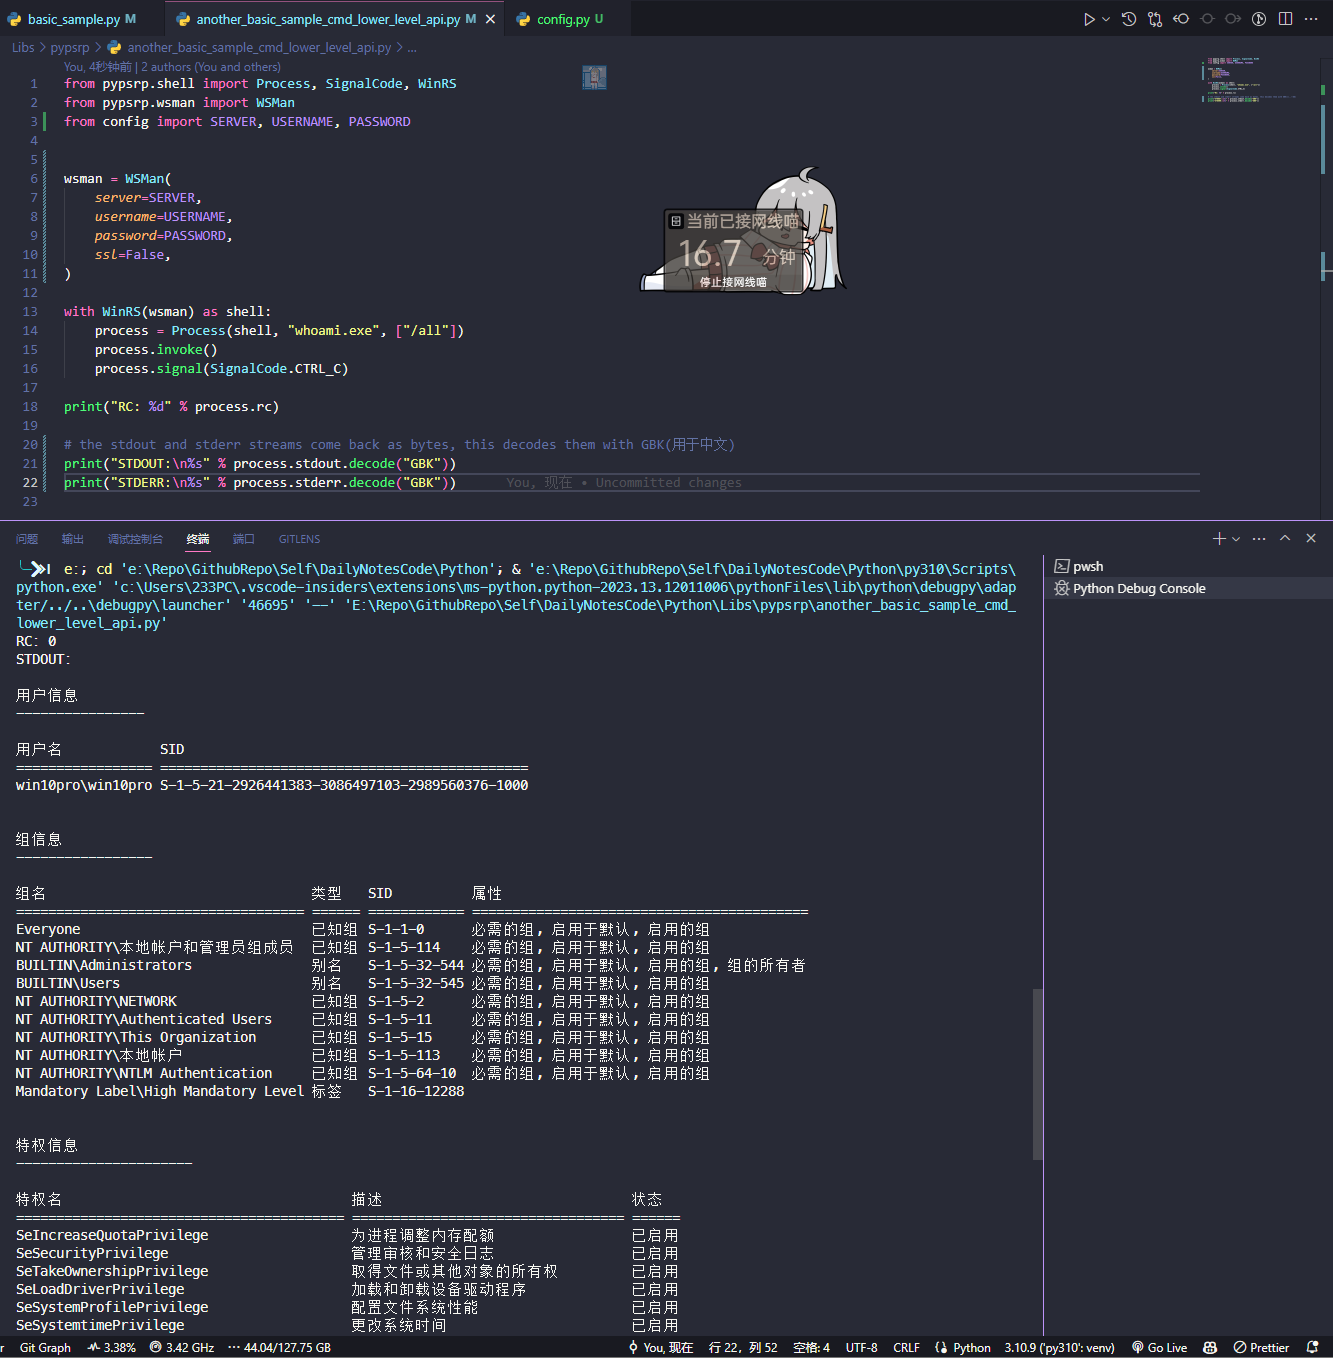The width and height of the screenshot is (1333, 1358).
Task: Toggle file blame Git icon
Action: 1259,19
